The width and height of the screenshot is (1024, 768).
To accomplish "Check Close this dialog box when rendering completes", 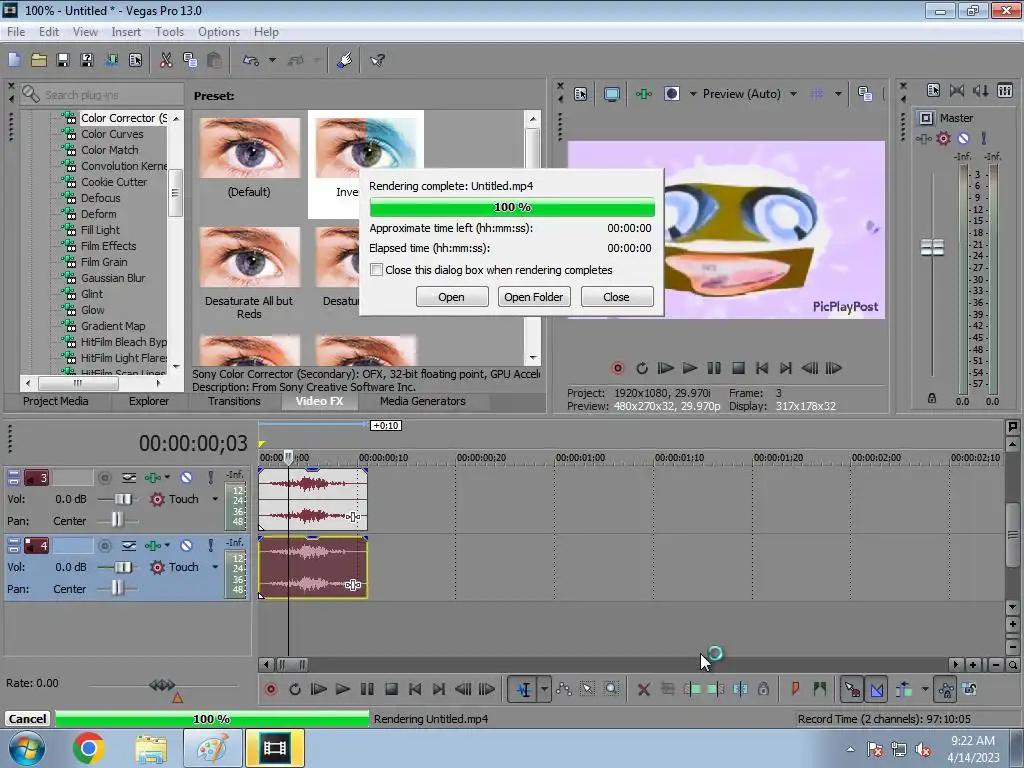I will (x=376, y=270).
